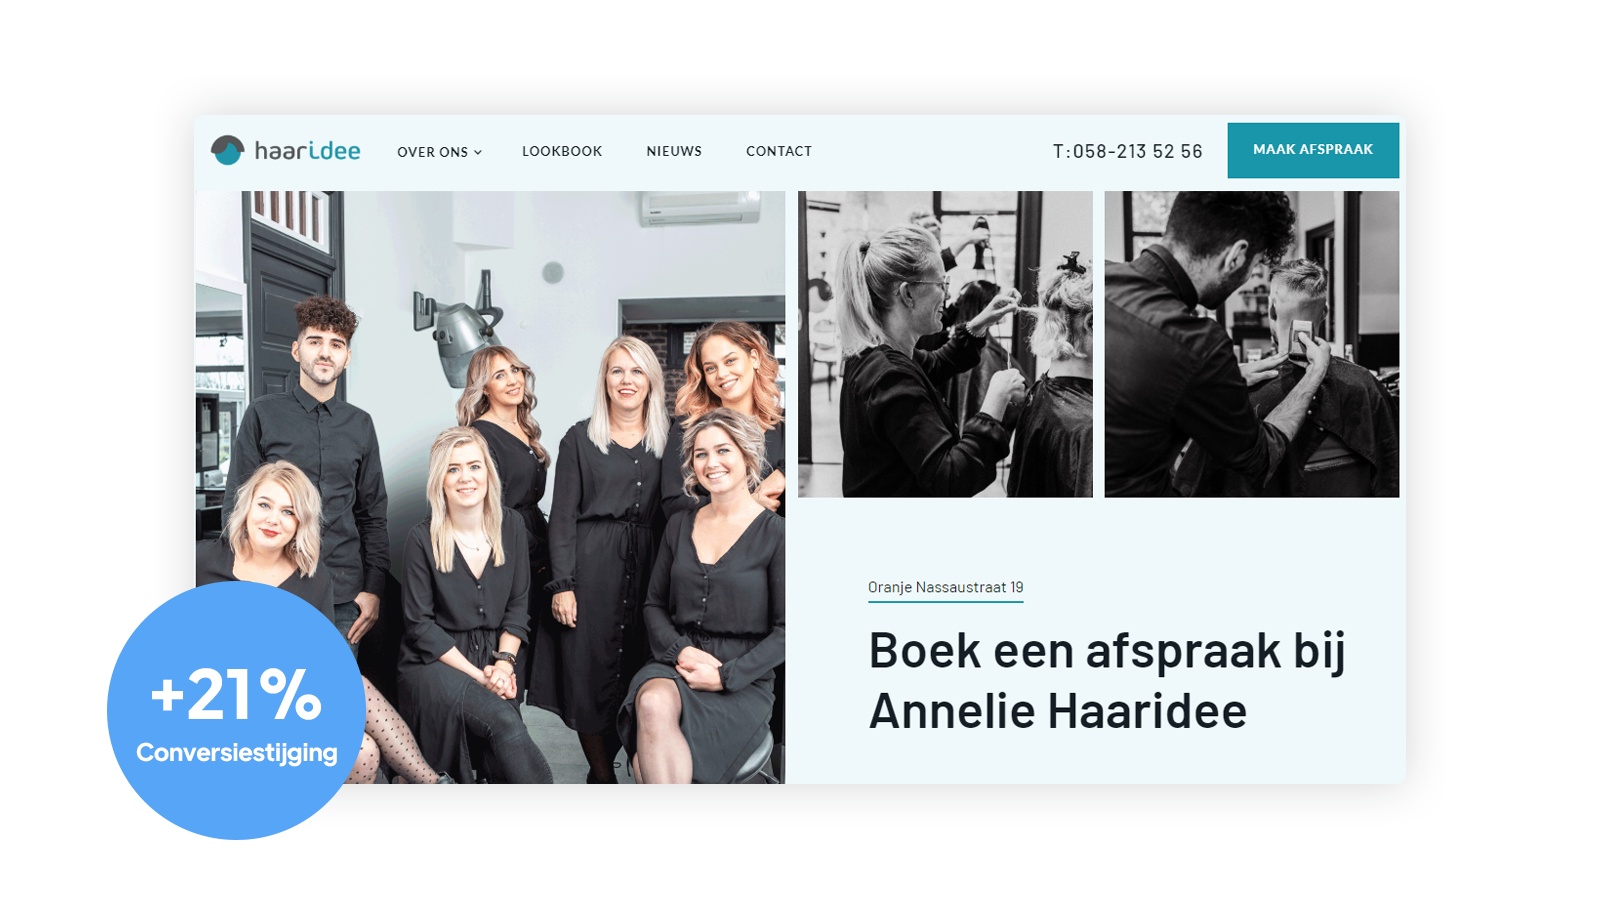Click the Conversiestijging label
Viewport: 1600px width, 900px height.
pyautogui.click(x=237, y=753)
